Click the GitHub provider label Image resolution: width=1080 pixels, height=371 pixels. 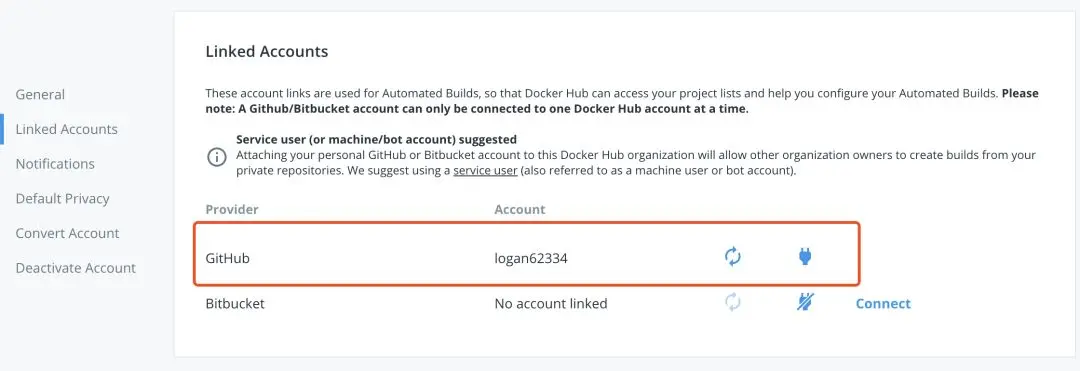coord(227,259)
